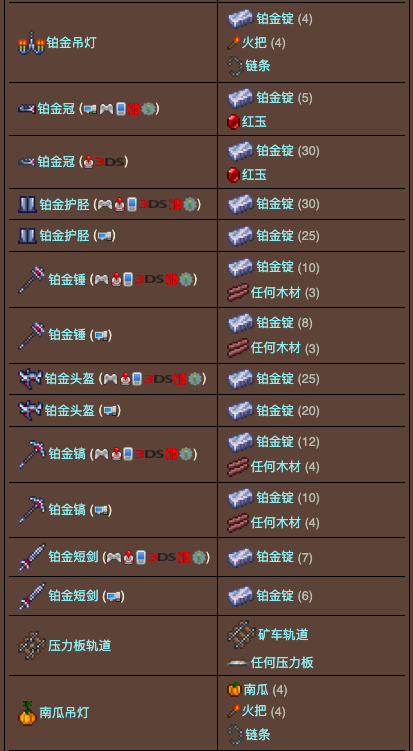Viewport: 413px width, 751px height.
Task: Click the 压力板轨道 track icon
Action: [32, 646]
